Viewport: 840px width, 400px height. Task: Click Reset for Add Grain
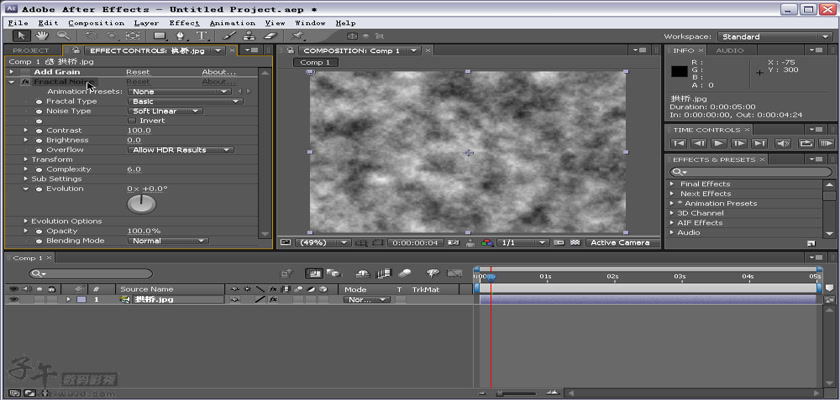pyautogui.click(x=138, y=72)
